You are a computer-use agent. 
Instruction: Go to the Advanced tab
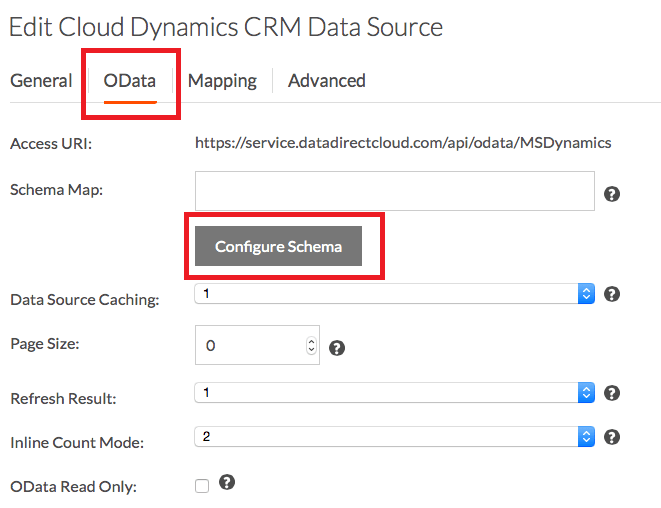click(x=327, y=81)
